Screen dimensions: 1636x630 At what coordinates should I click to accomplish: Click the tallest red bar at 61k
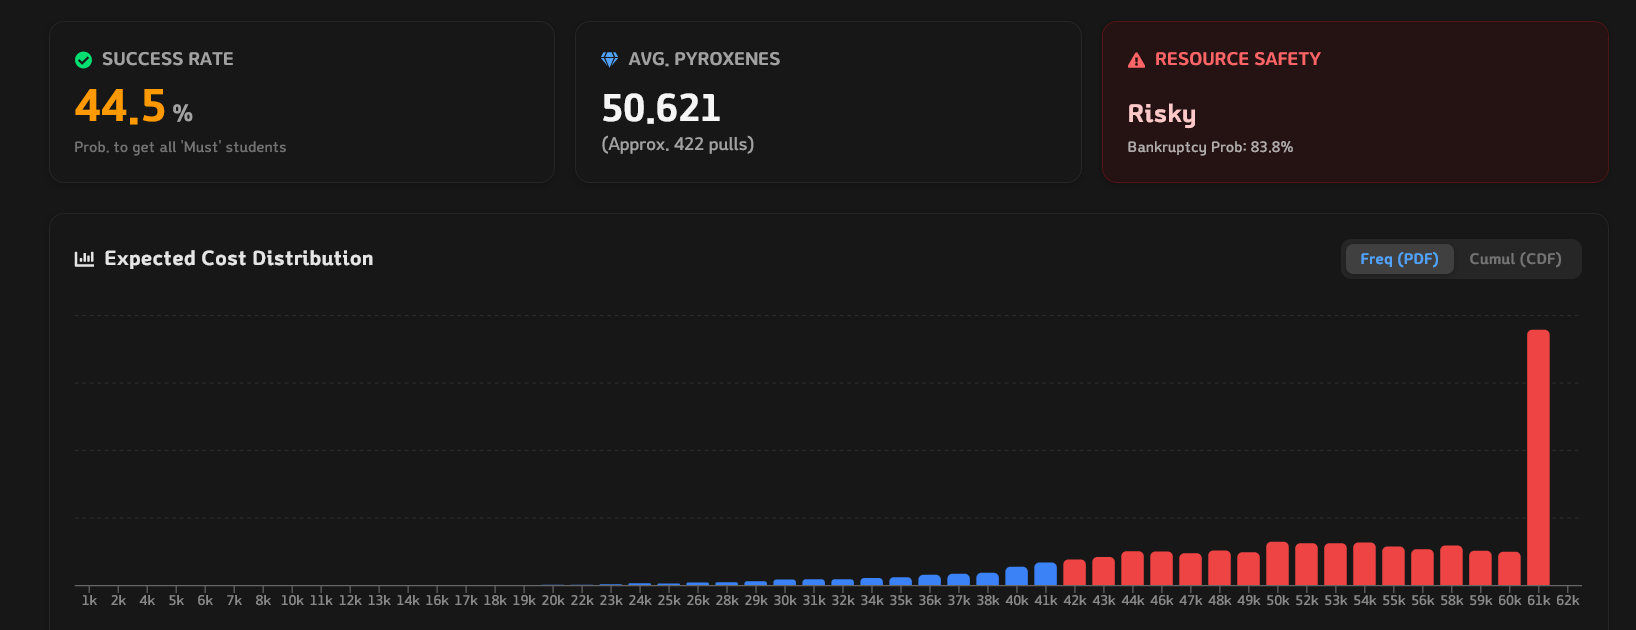click(1538, 457)
